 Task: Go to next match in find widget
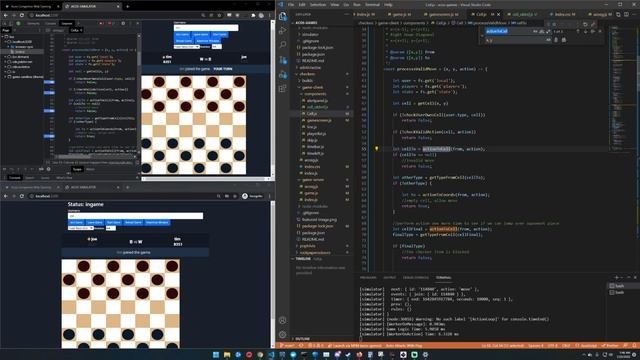click(x=585, y=31)
